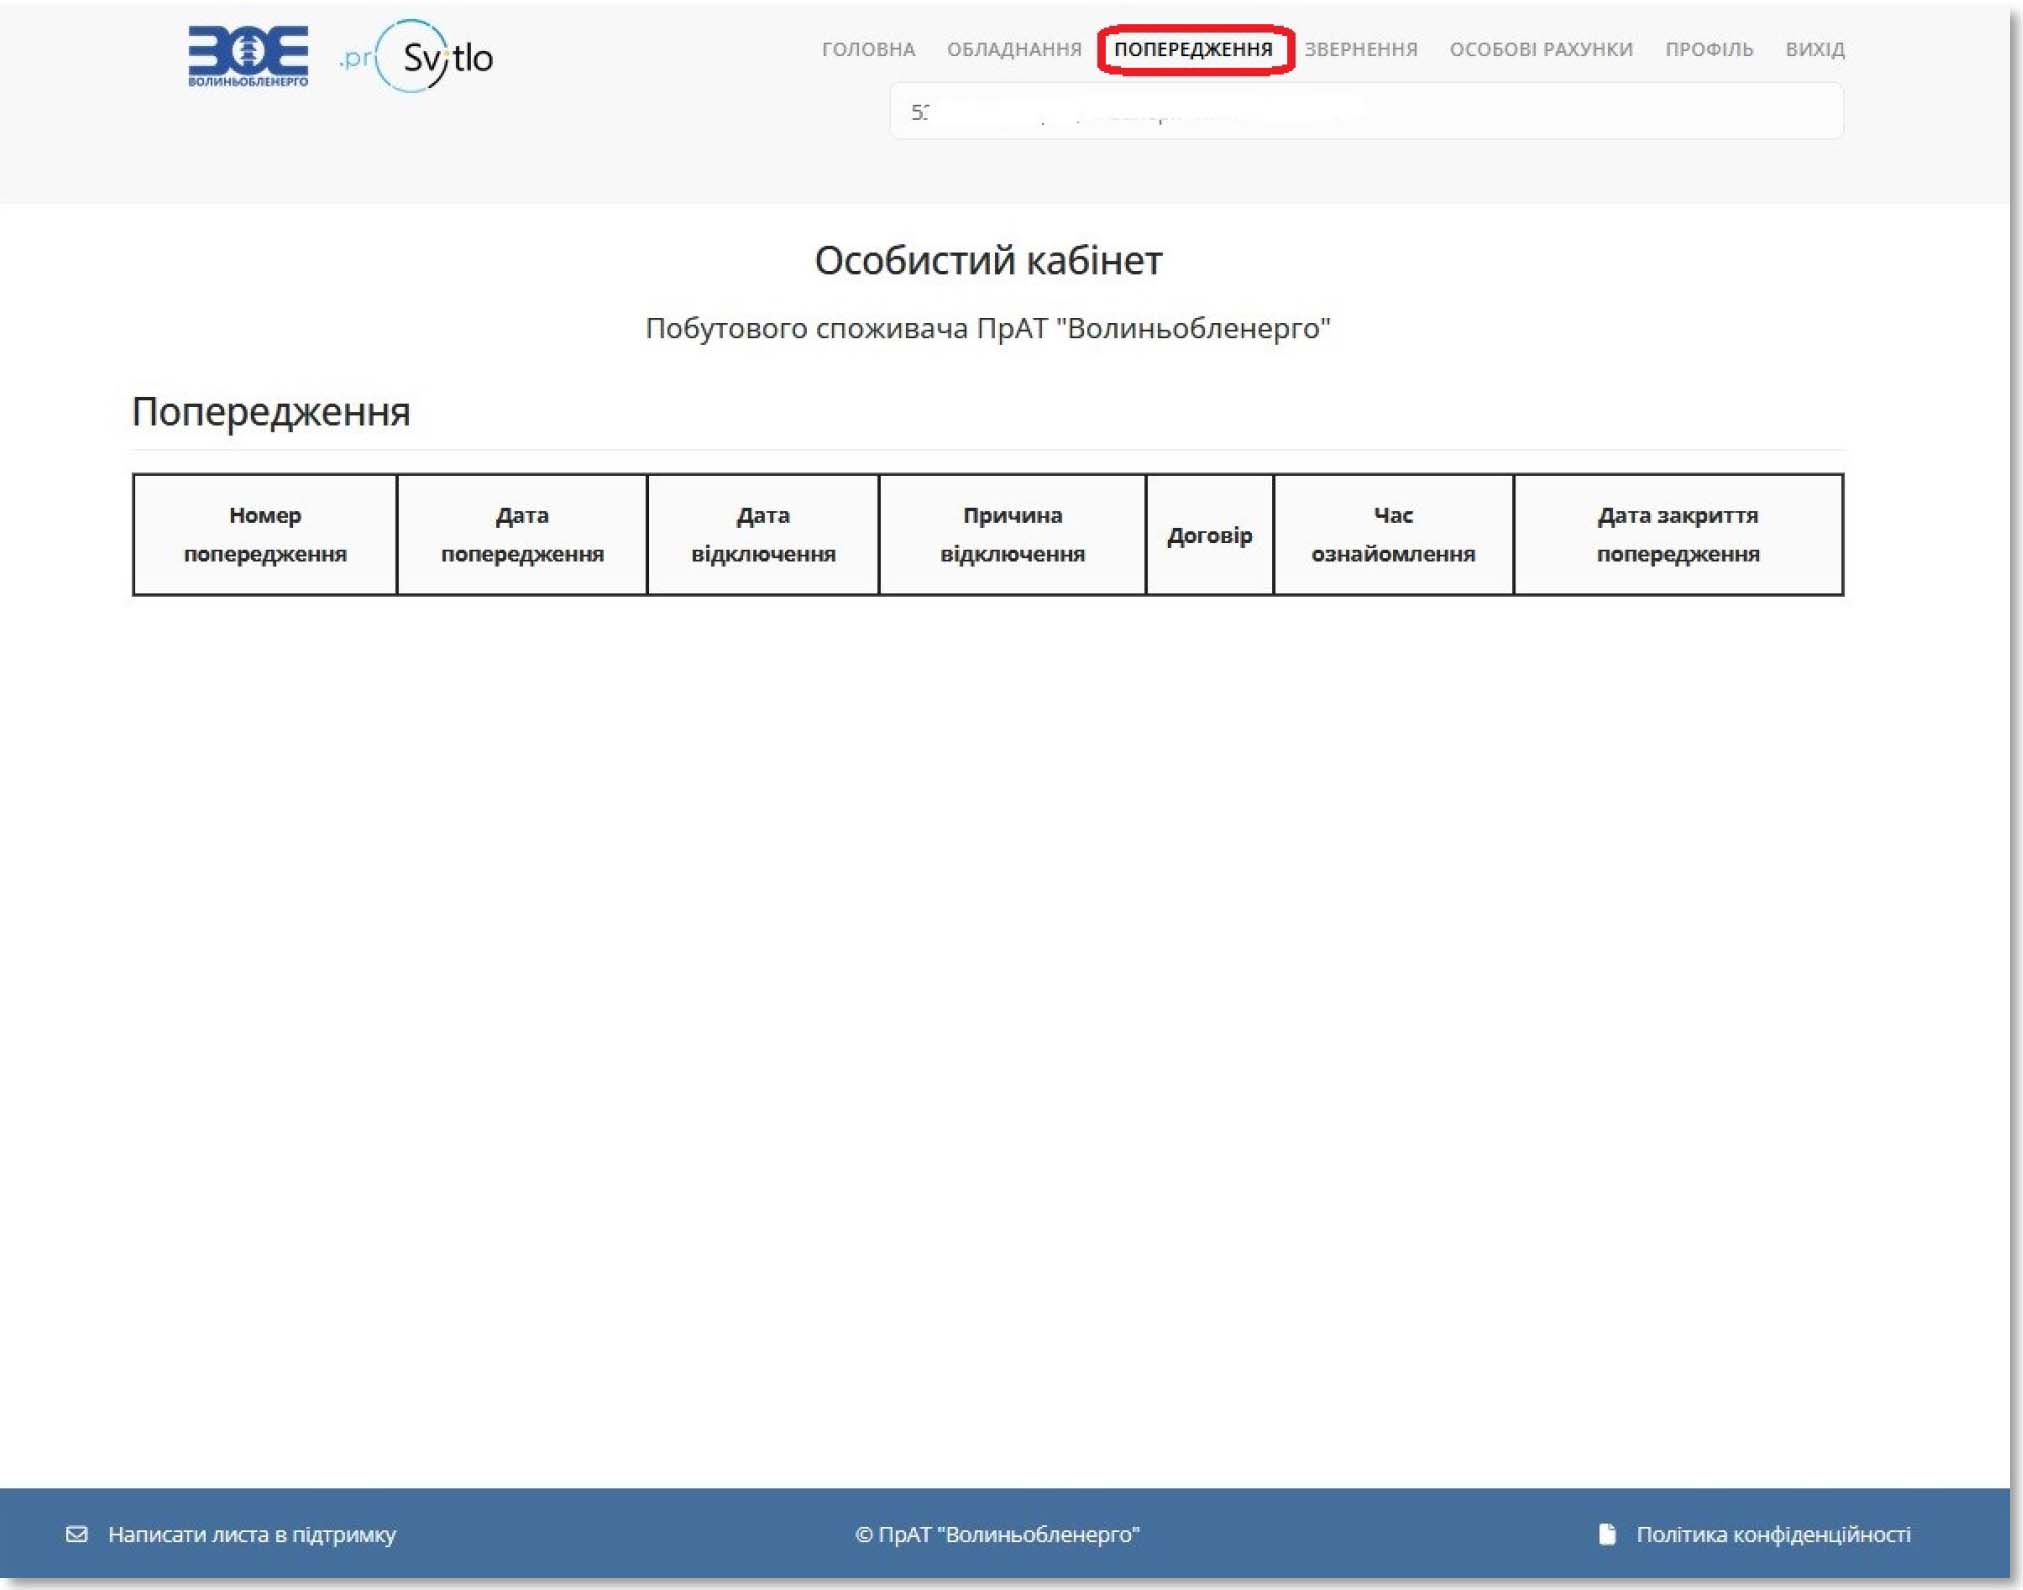Screen dimensions: 2023x1590
Task: Click the Дата відключення column header
Action: pos(763,535)
